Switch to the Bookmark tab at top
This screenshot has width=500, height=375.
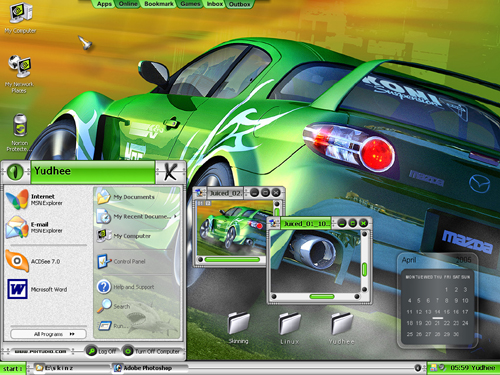[159, 4]
